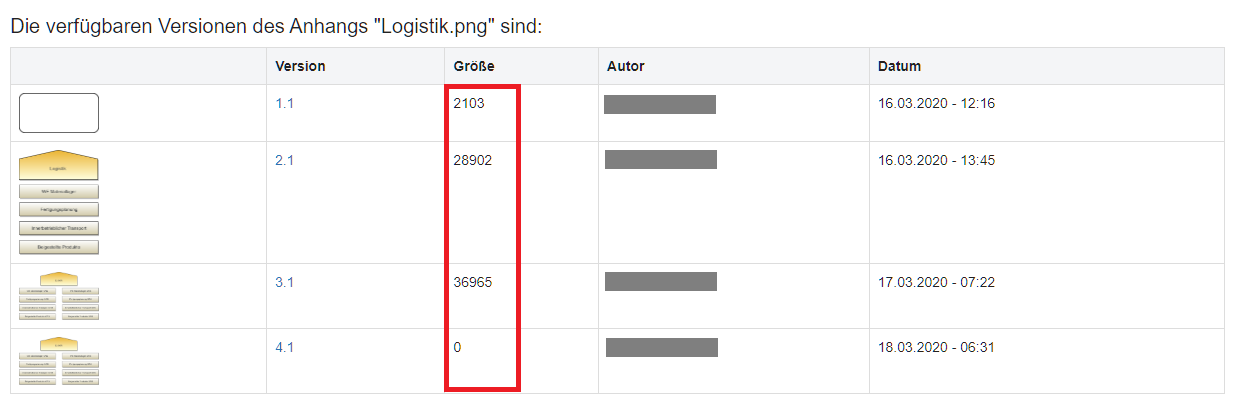The width and height of the screenshot is (1240, 402).
Task: Click the version 3.1 thumbnail image
Action: (59, 296)
